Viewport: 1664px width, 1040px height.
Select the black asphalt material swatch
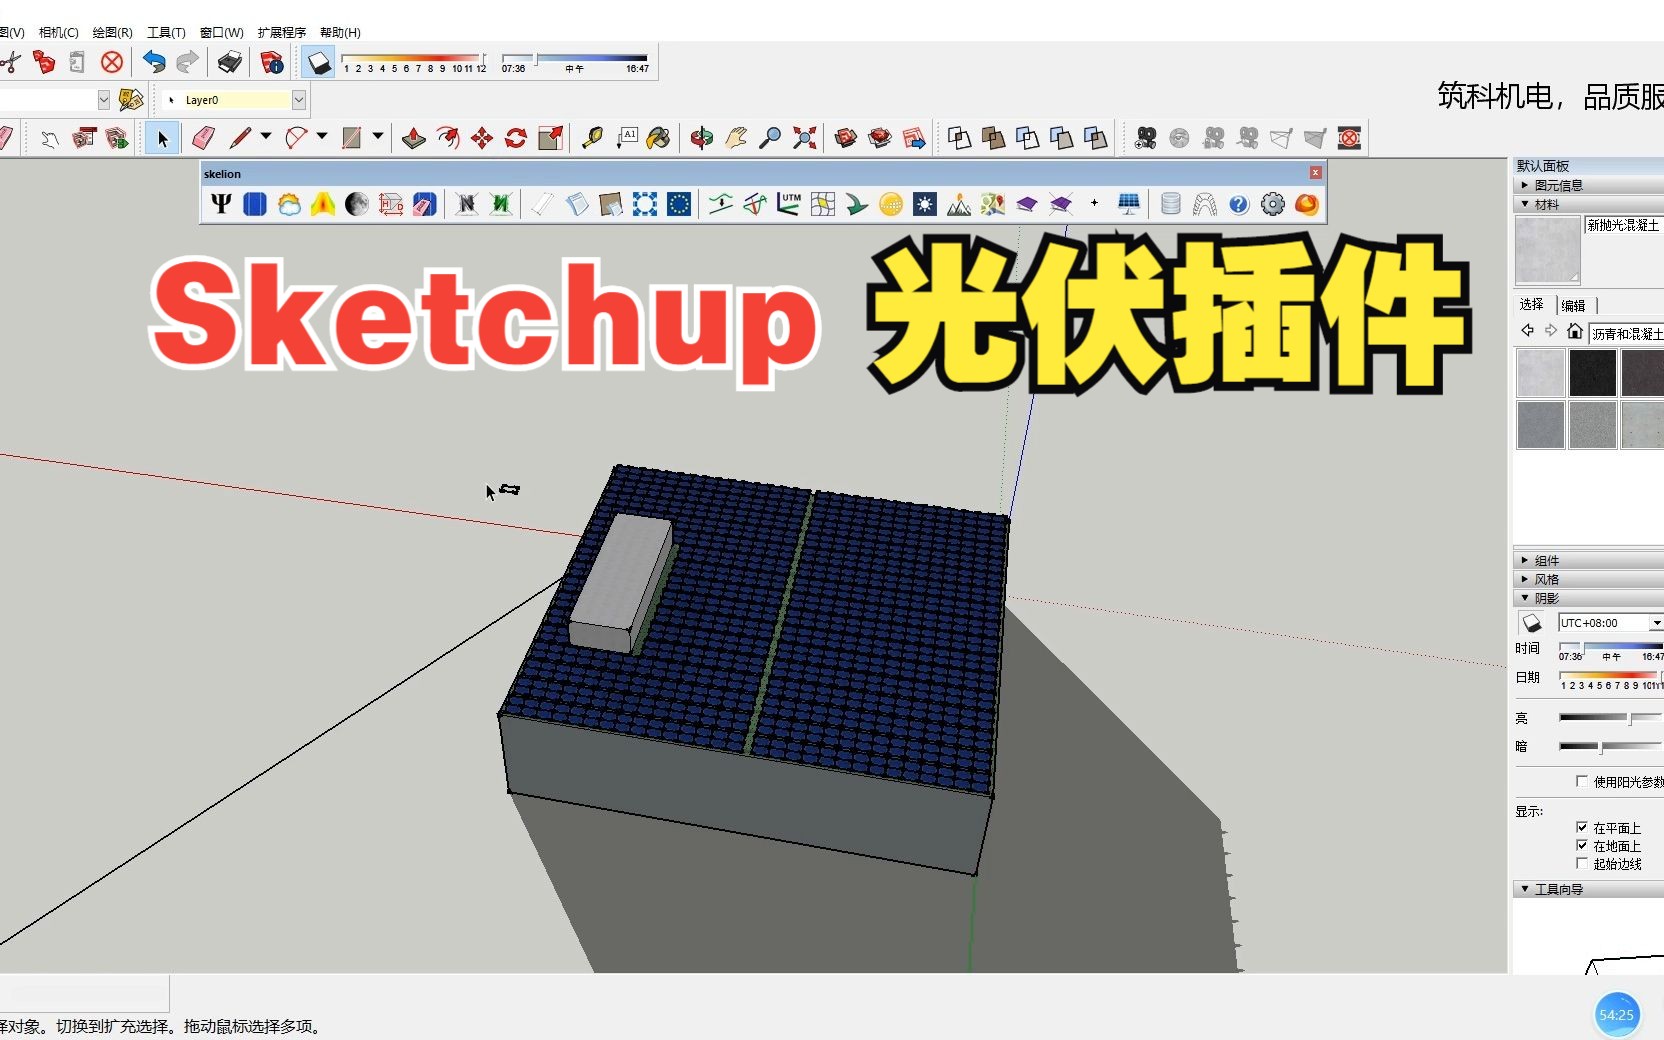(x=1592, y=373)
